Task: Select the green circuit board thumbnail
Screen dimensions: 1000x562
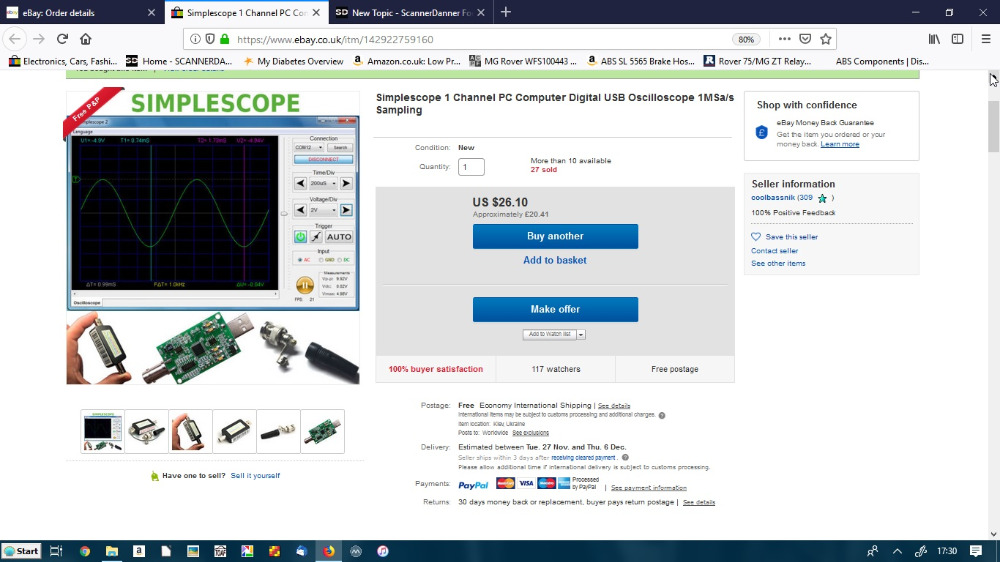Action: (323, 431)
